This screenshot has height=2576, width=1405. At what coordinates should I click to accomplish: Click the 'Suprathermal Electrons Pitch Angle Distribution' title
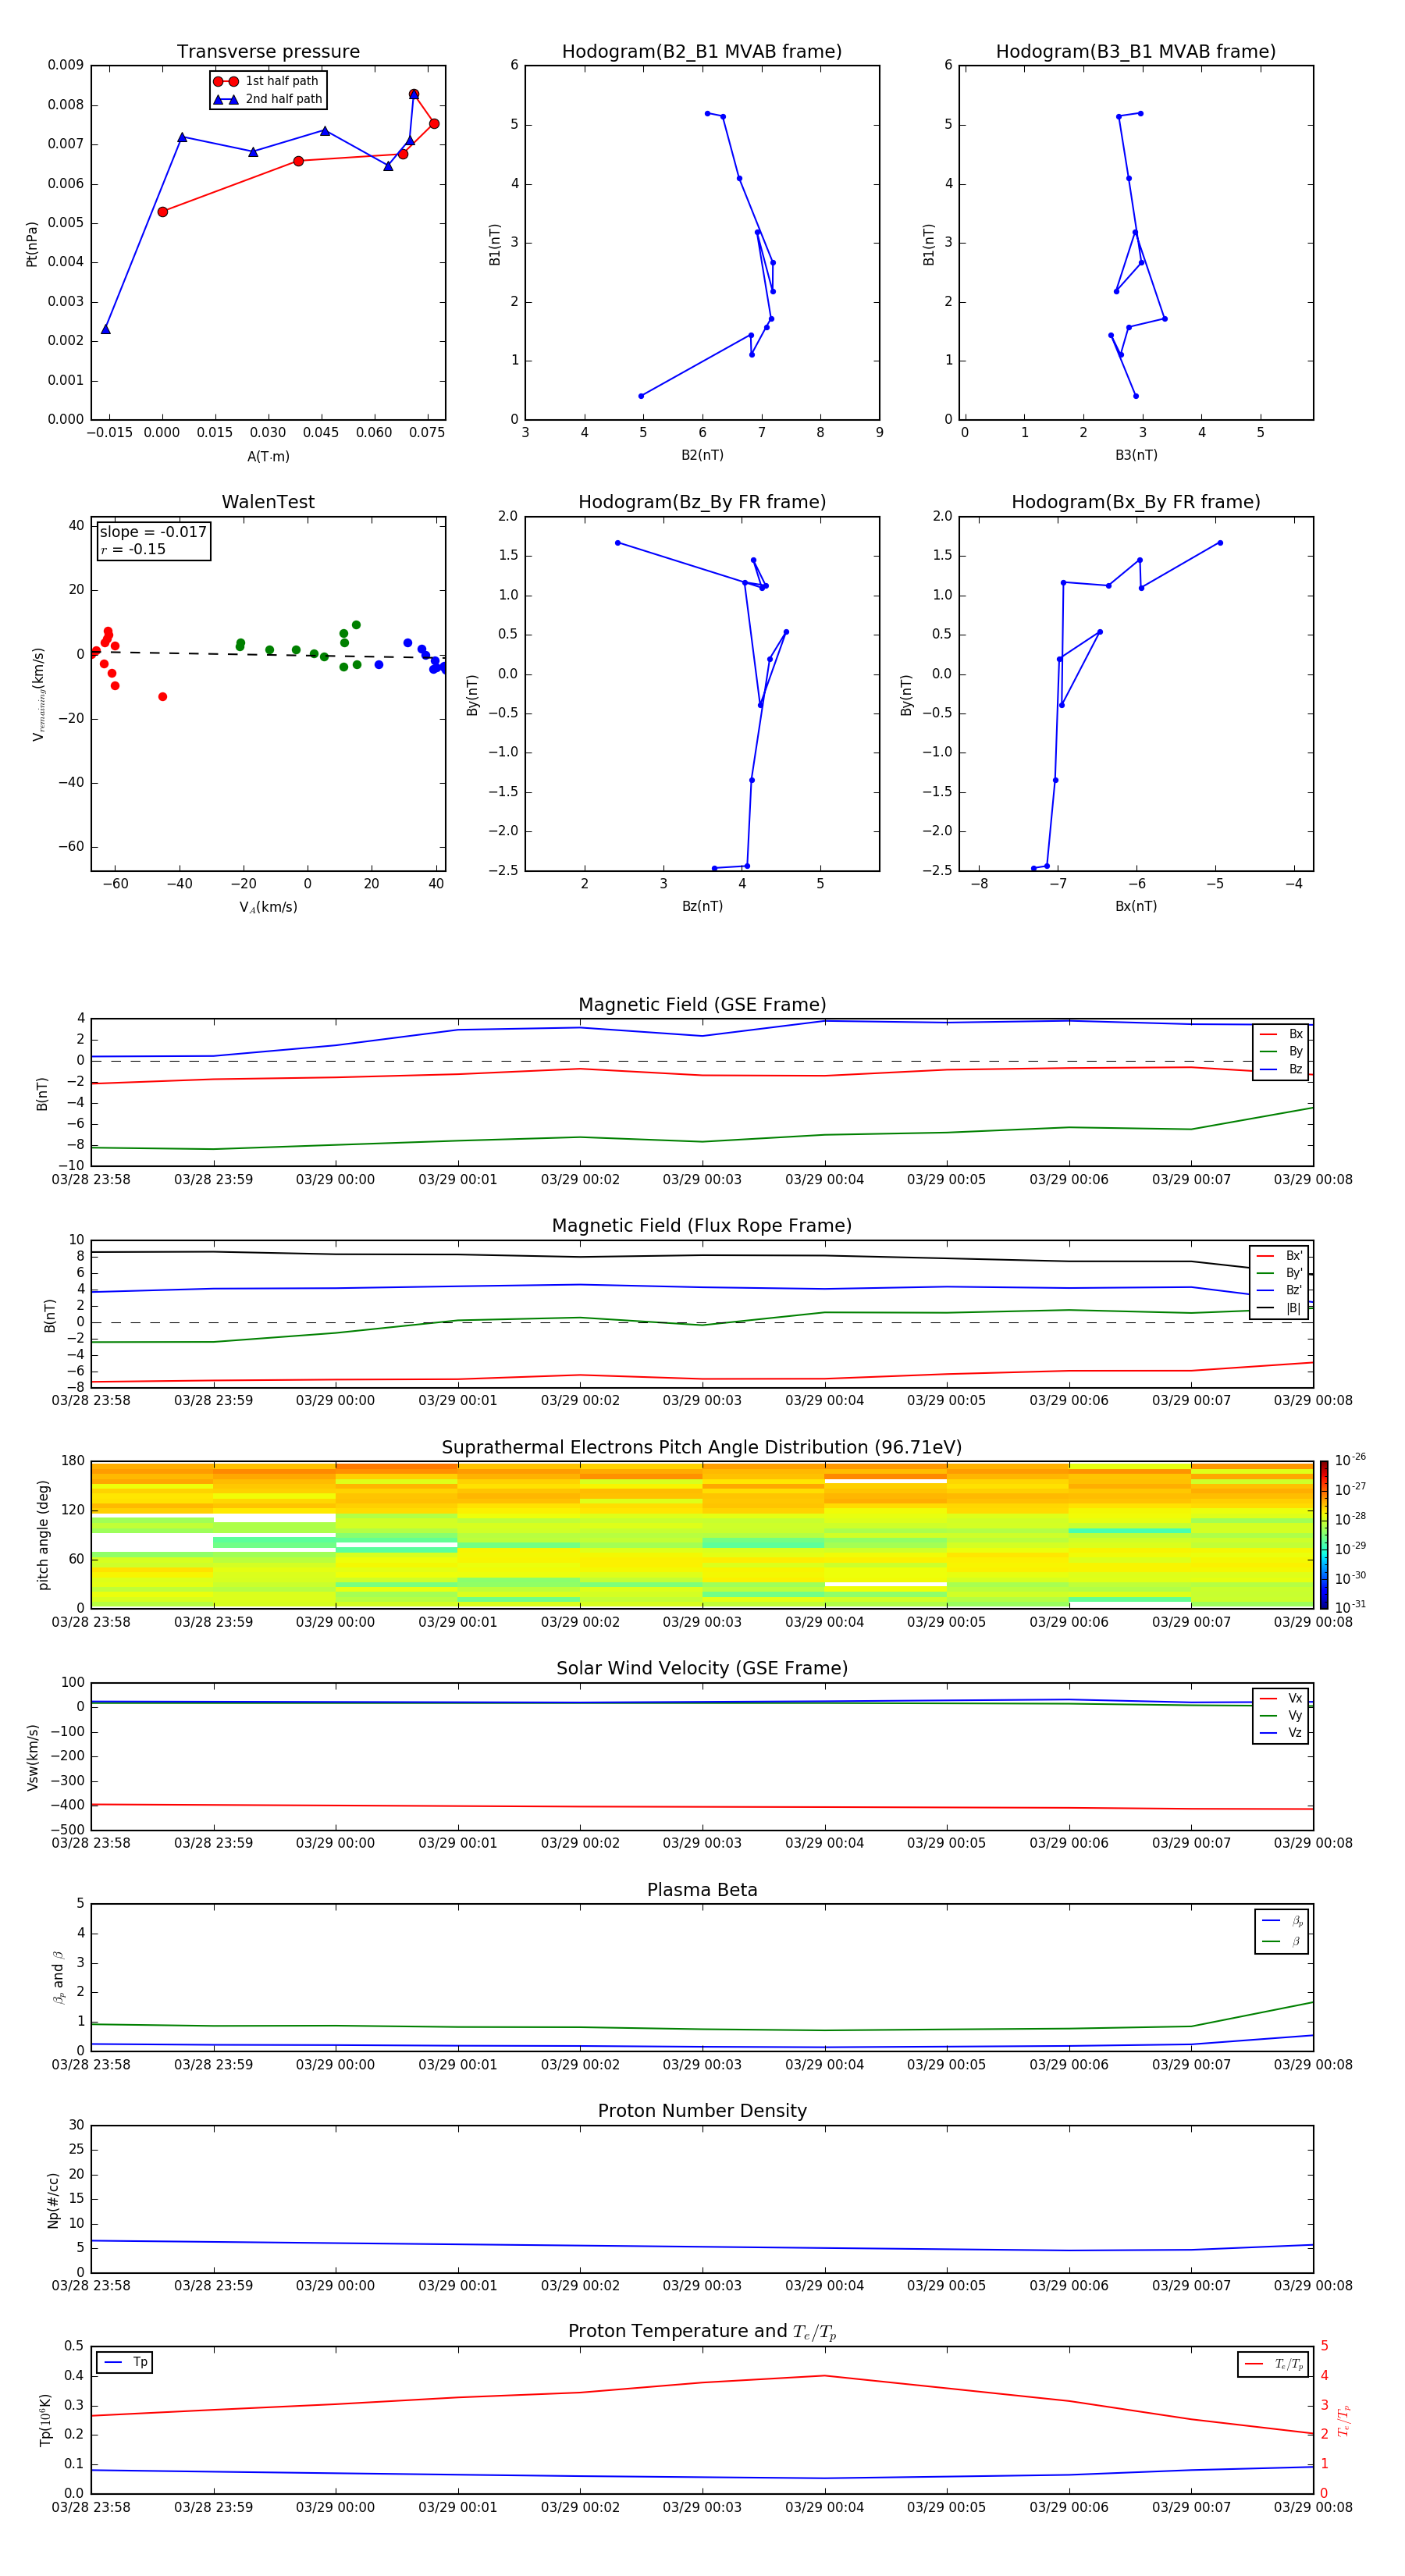702,1448
